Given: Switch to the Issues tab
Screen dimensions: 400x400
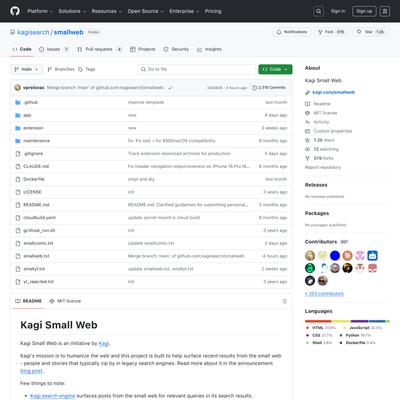Looking at the screenshot, I should [x=54, y=49].
